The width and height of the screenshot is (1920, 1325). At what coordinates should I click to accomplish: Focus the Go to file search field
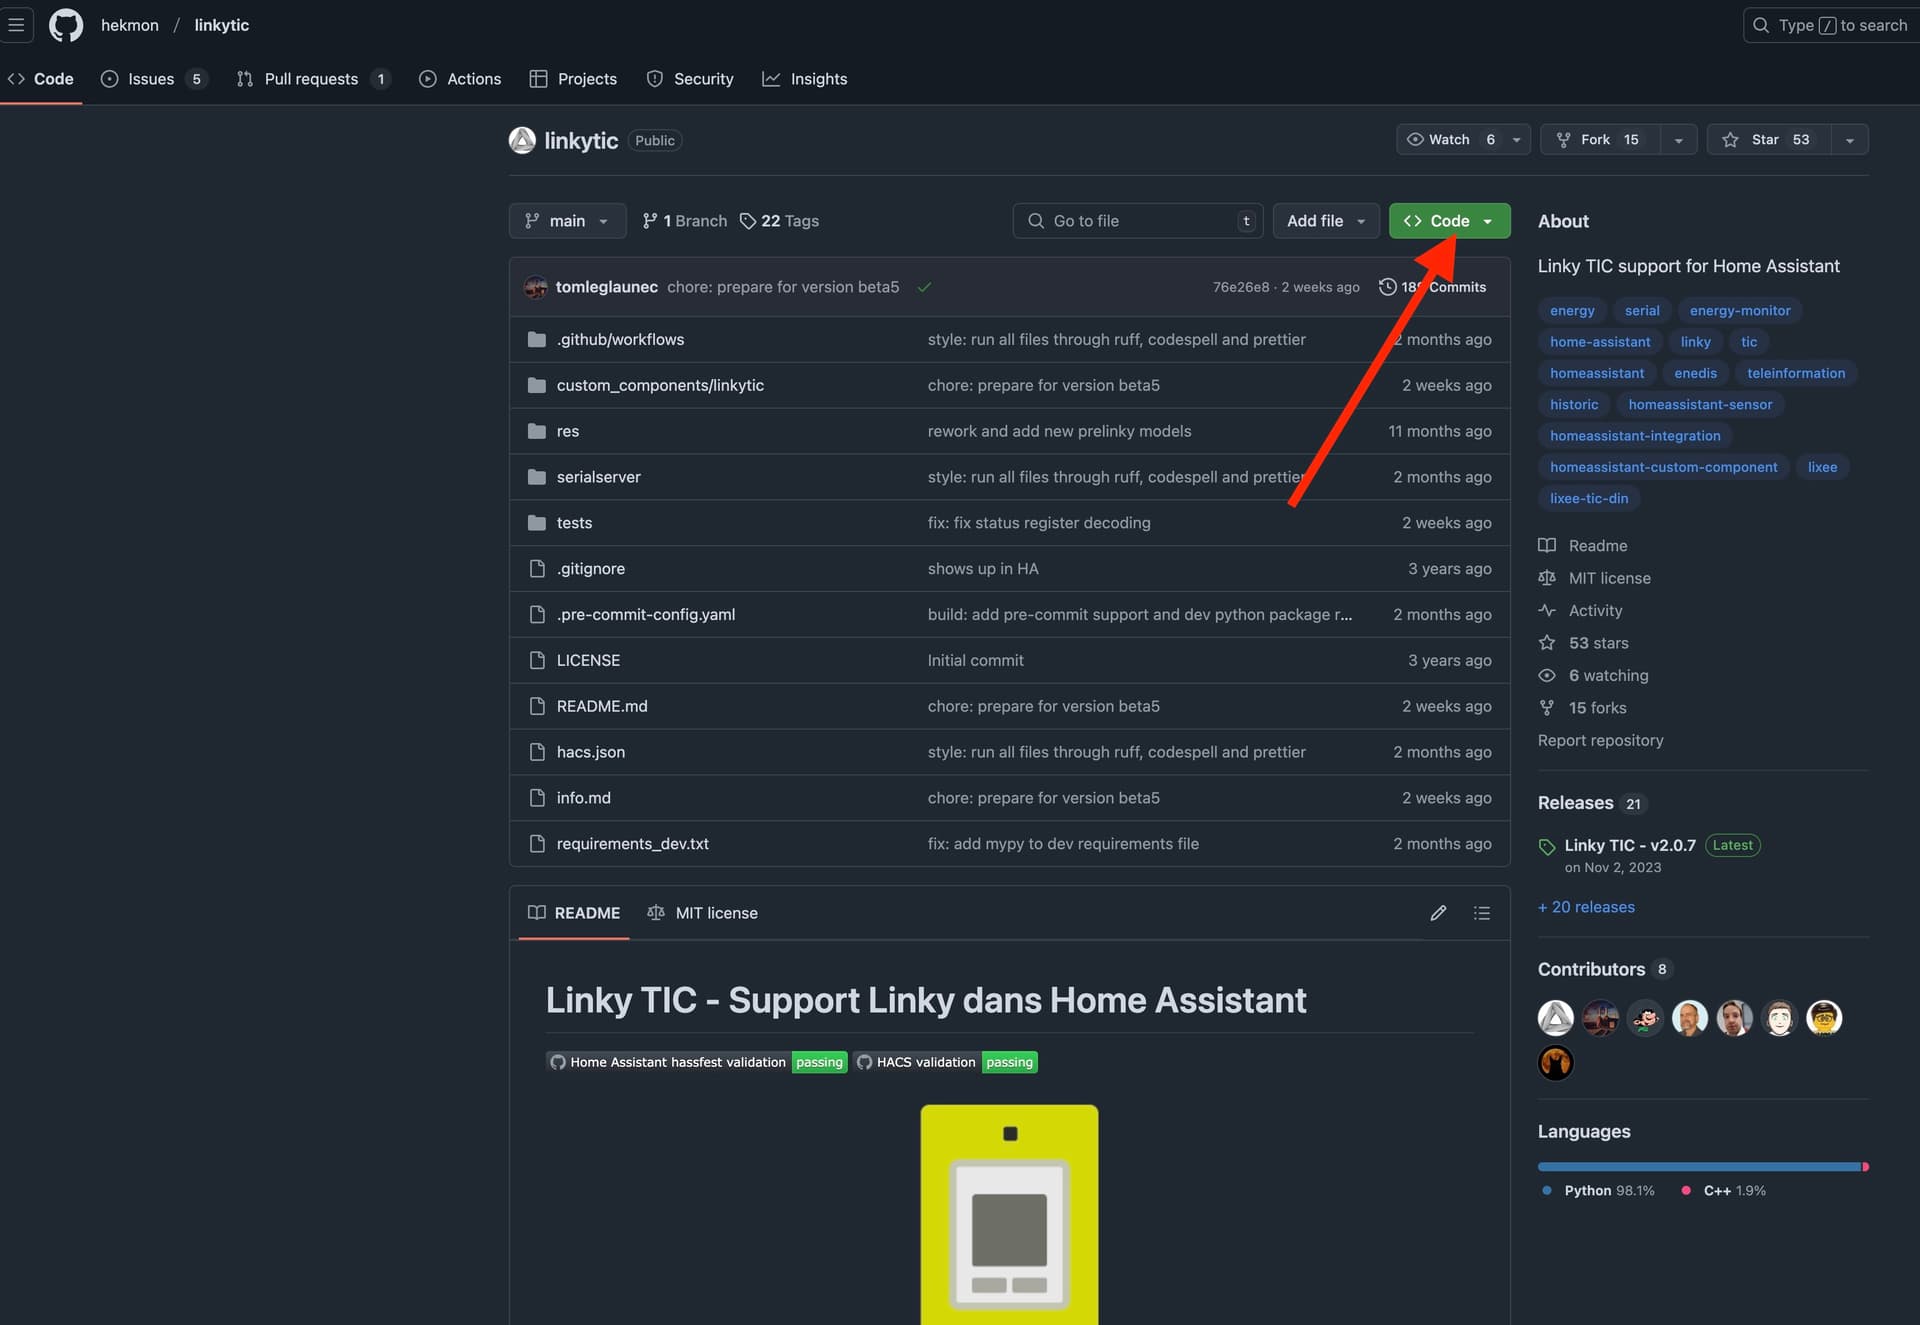coord(1138,221)
